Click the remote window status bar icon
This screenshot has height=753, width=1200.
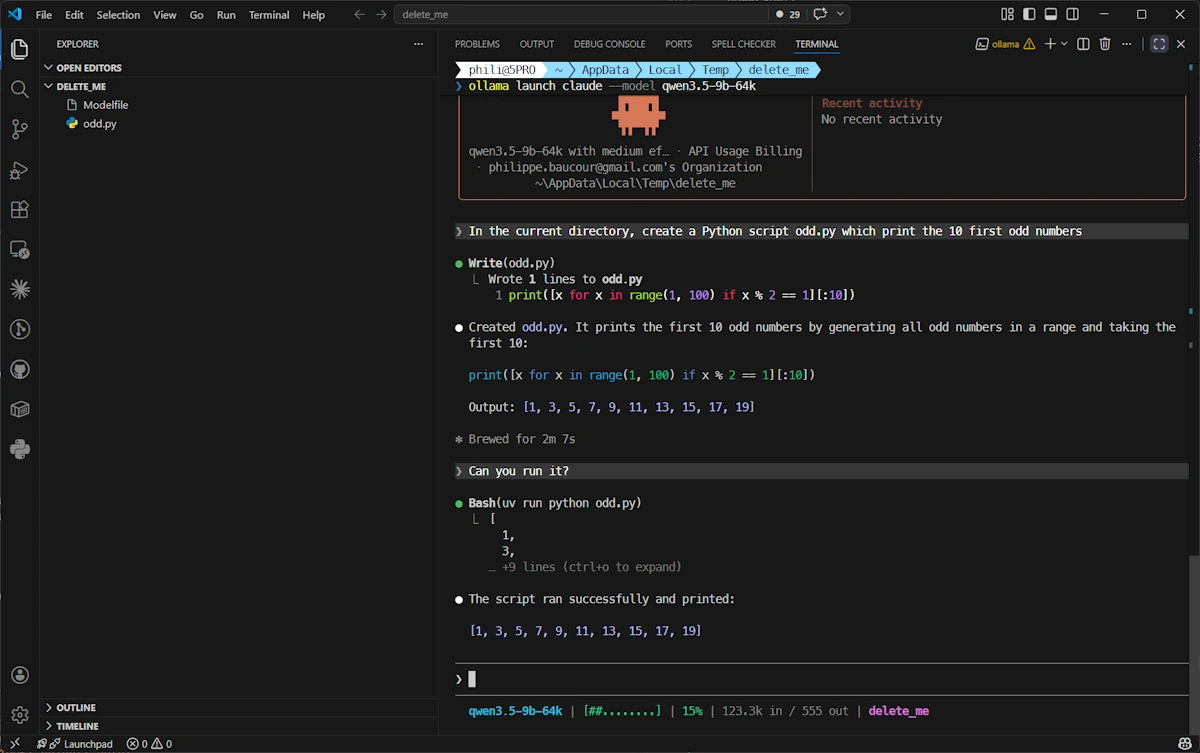14,744
